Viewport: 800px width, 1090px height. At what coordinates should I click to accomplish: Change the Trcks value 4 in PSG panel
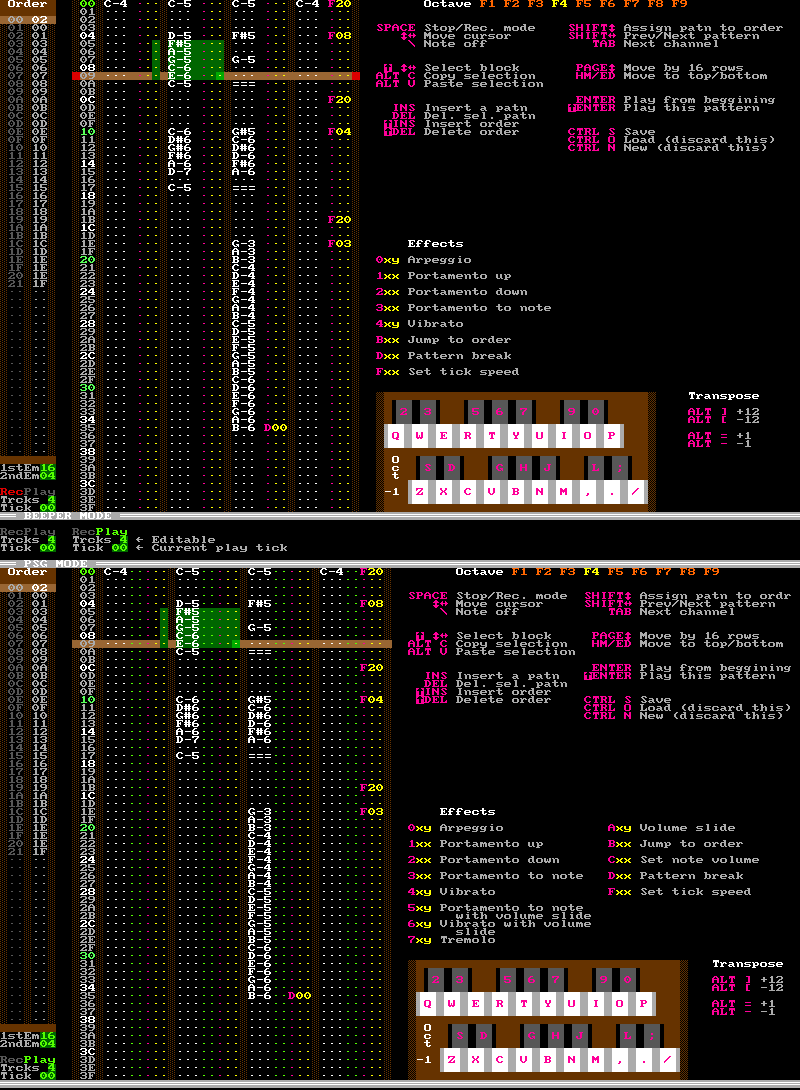click(x=52, y=1068)
